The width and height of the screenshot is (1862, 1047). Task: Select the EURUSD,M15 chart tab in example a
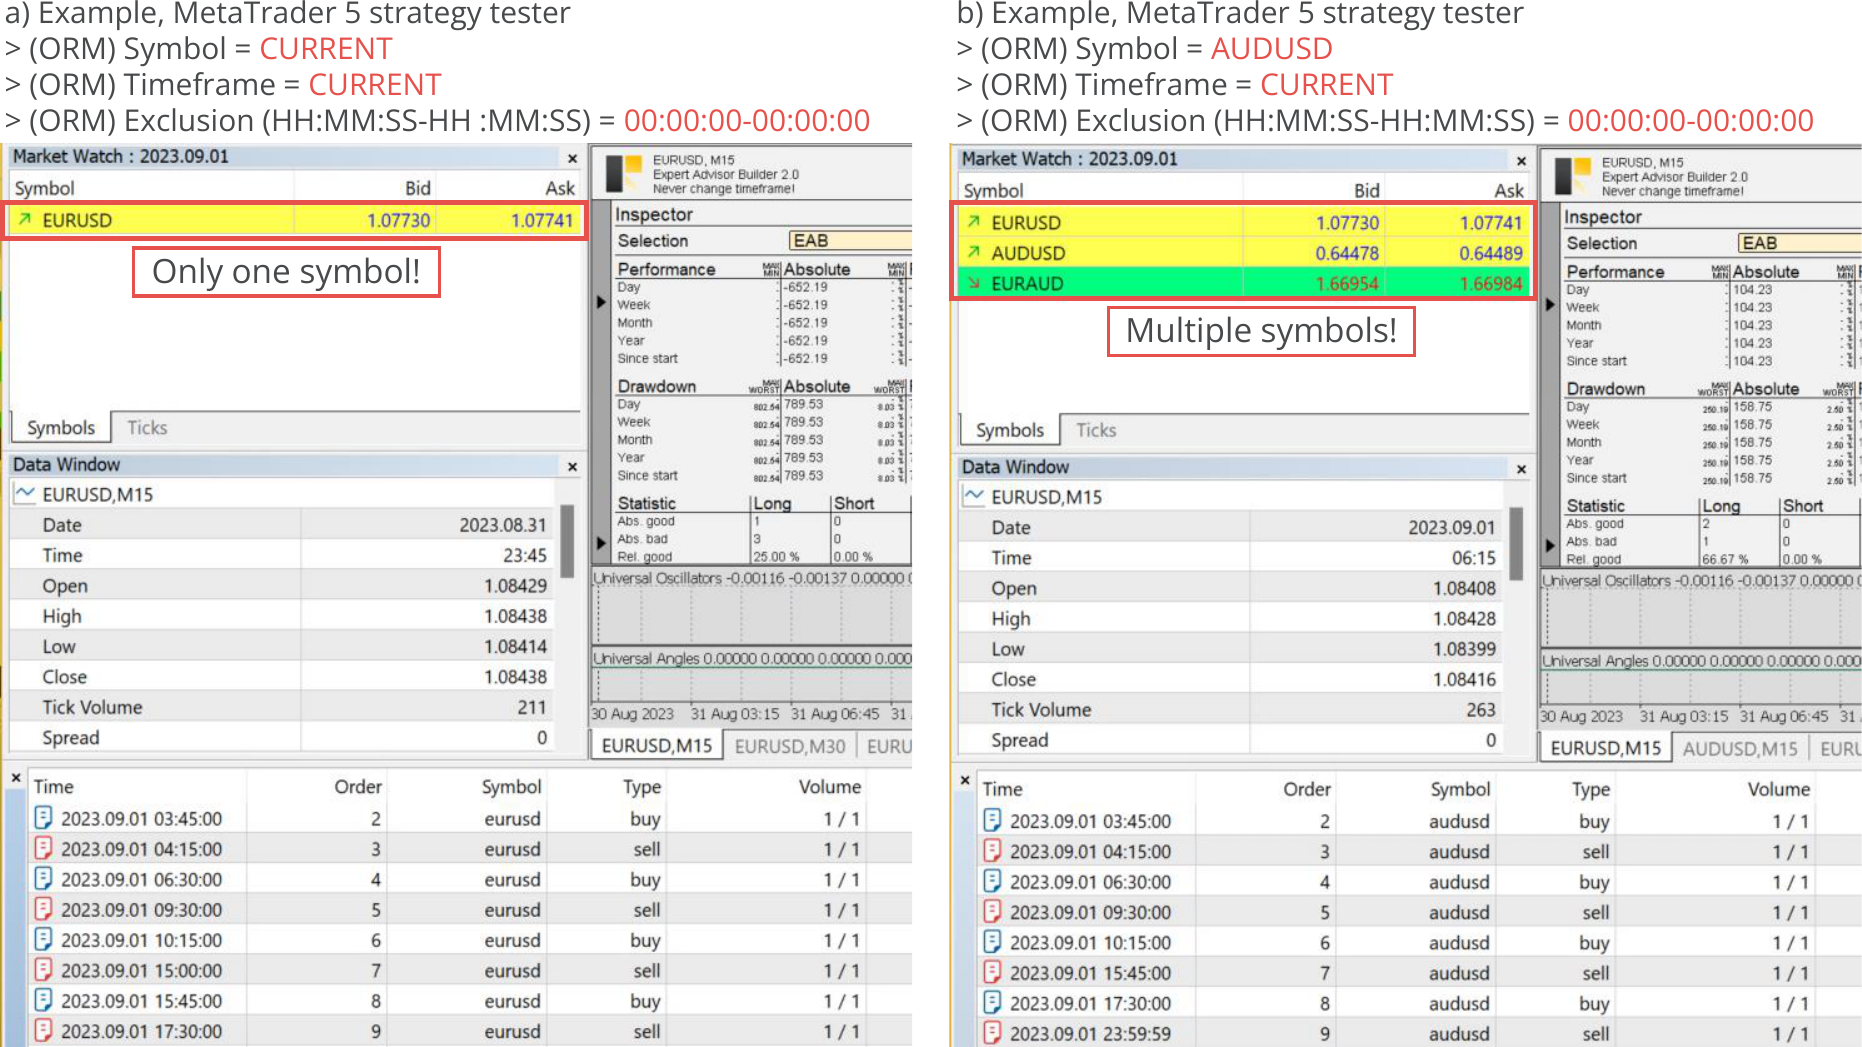coord(657,746)
